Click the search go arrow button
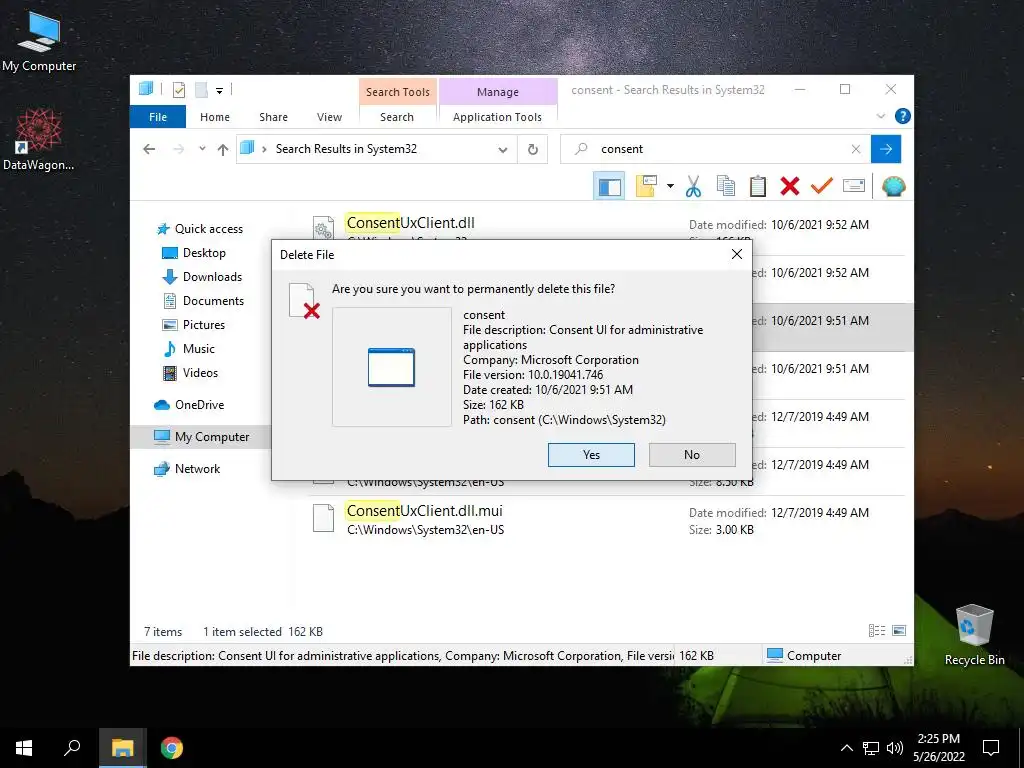Viewport: 1024px width, 768px height. click(886, 149)
